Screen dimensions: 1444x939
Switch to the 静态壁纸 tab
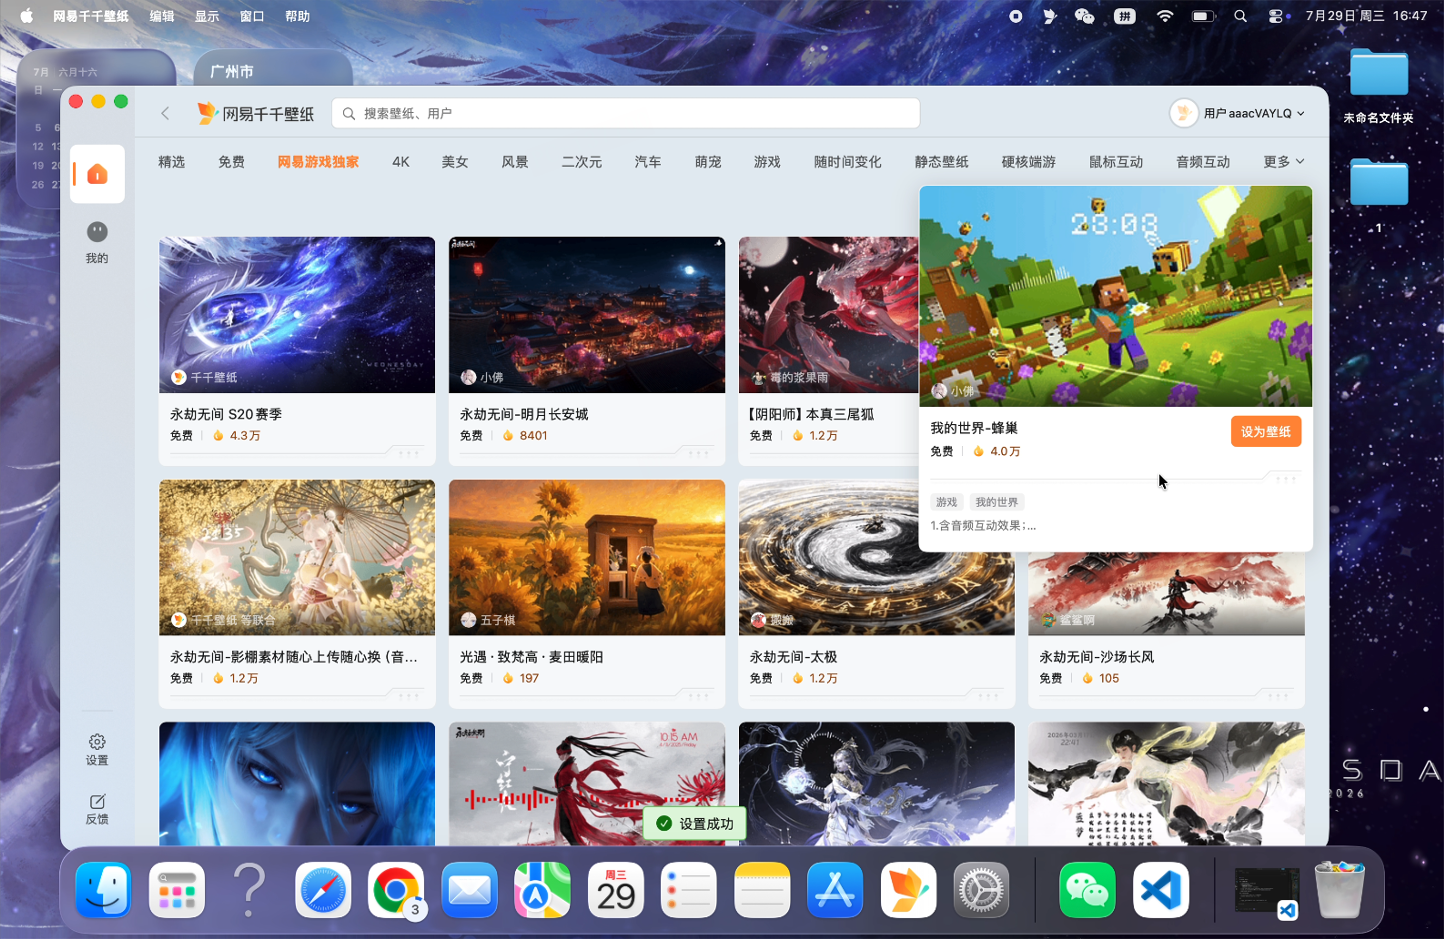[942, 162]
